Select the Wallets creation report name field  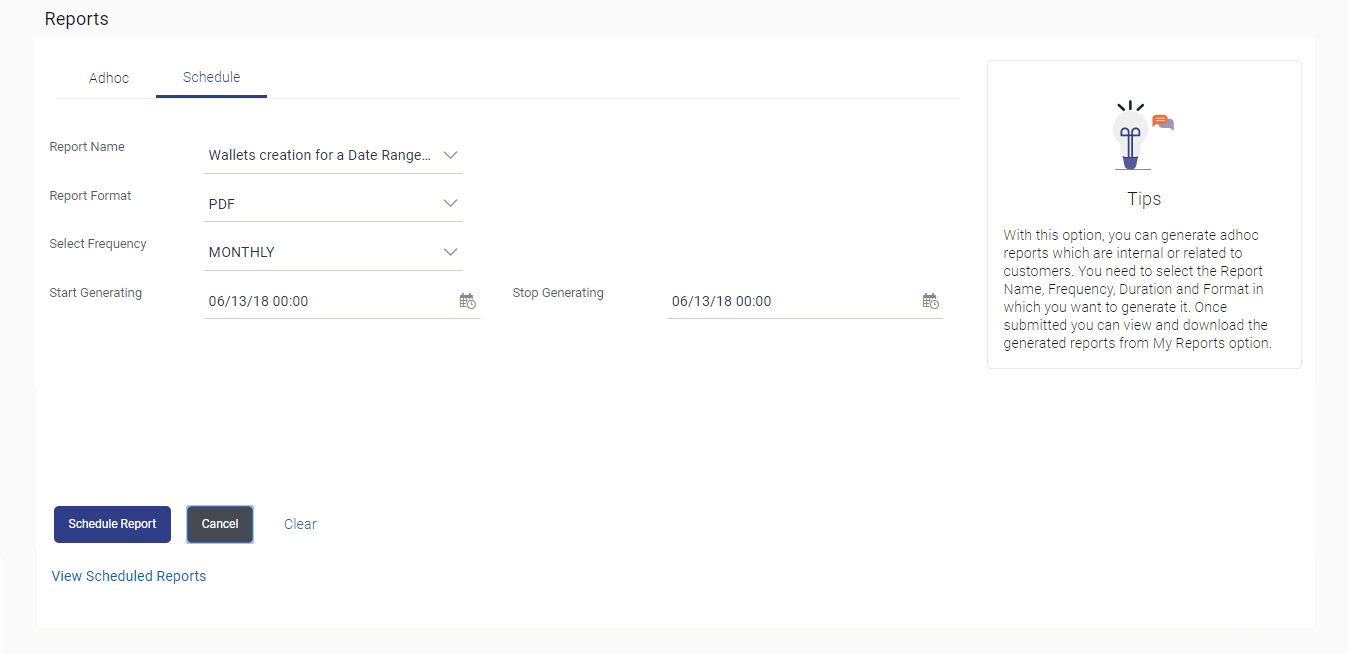tap(319, 155)
